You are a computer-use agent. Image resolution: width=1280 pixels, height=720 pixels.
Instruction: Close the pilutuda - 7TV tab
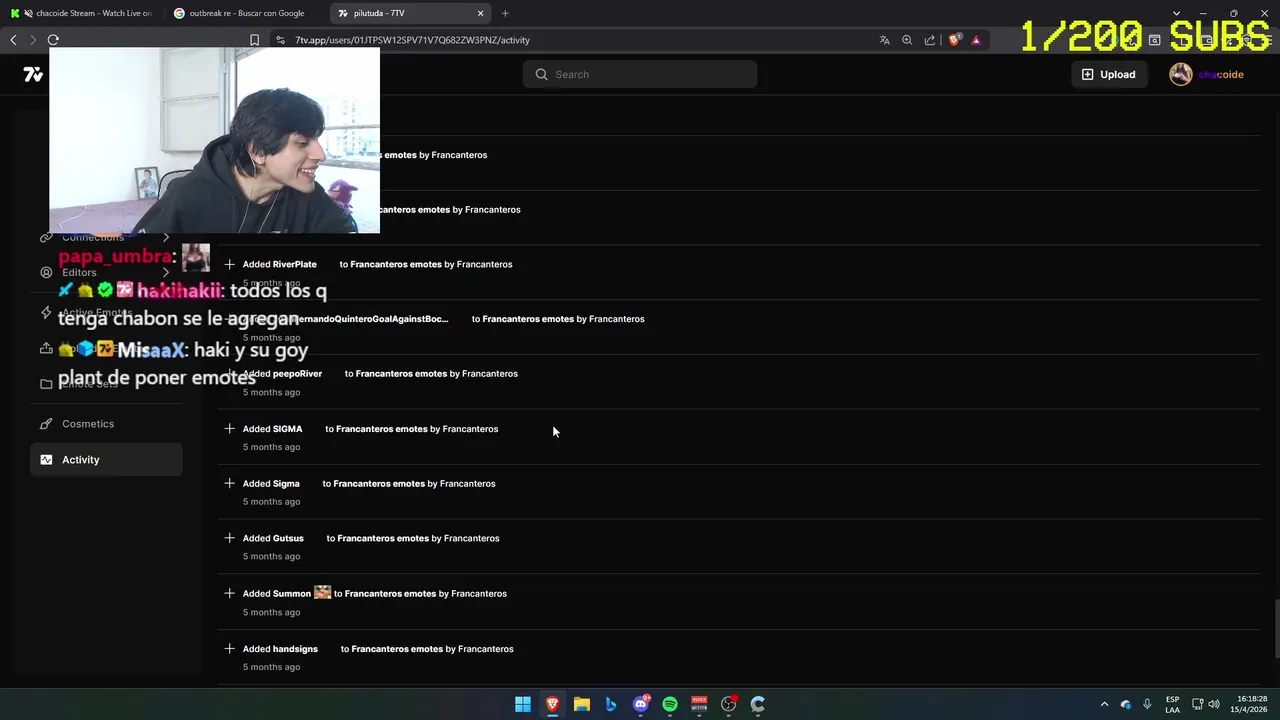[480, 13]
